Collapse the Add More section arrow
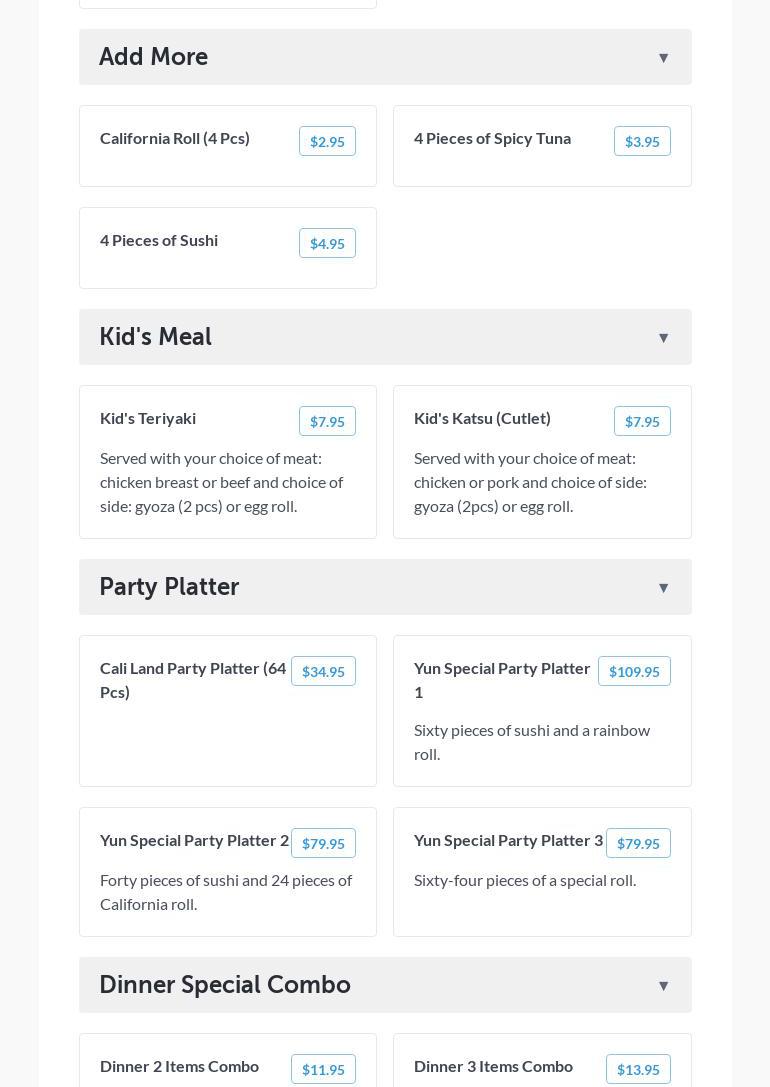The height and width of the screenshot is (1087, 770). [x=663, y=58]
